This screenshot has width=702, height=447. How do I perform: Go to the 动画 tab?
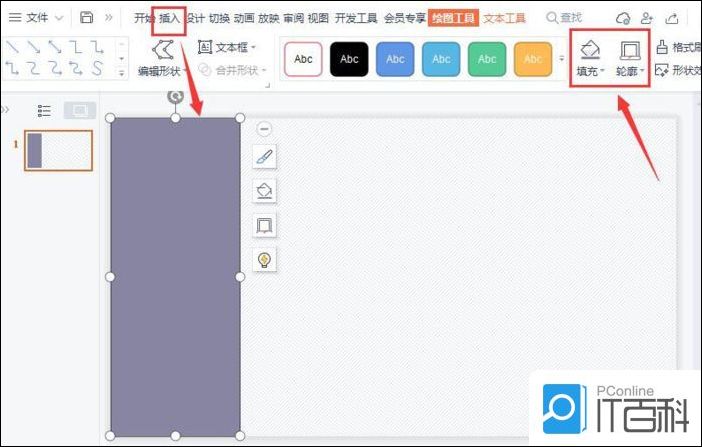pos(244,18)
